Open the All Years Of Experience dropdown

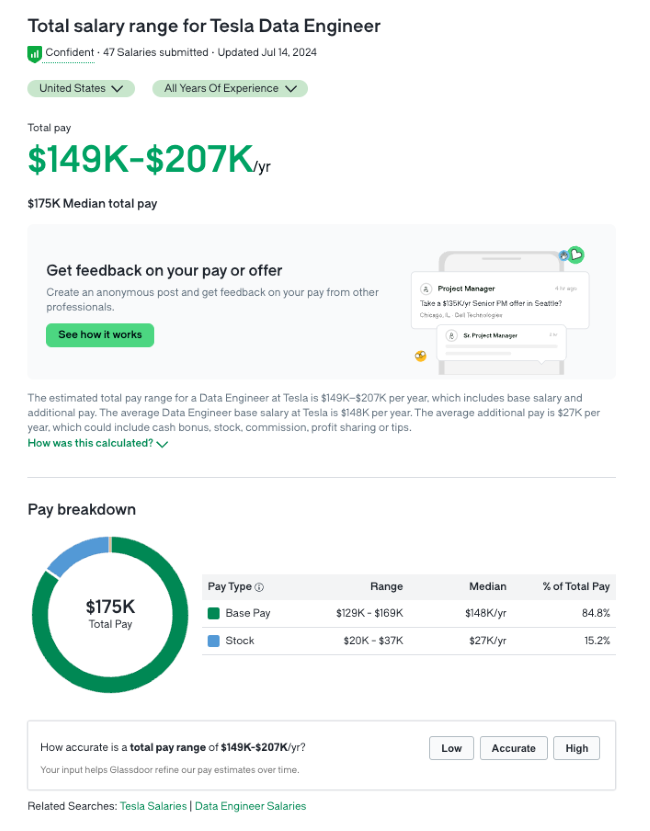click(230, 89)
